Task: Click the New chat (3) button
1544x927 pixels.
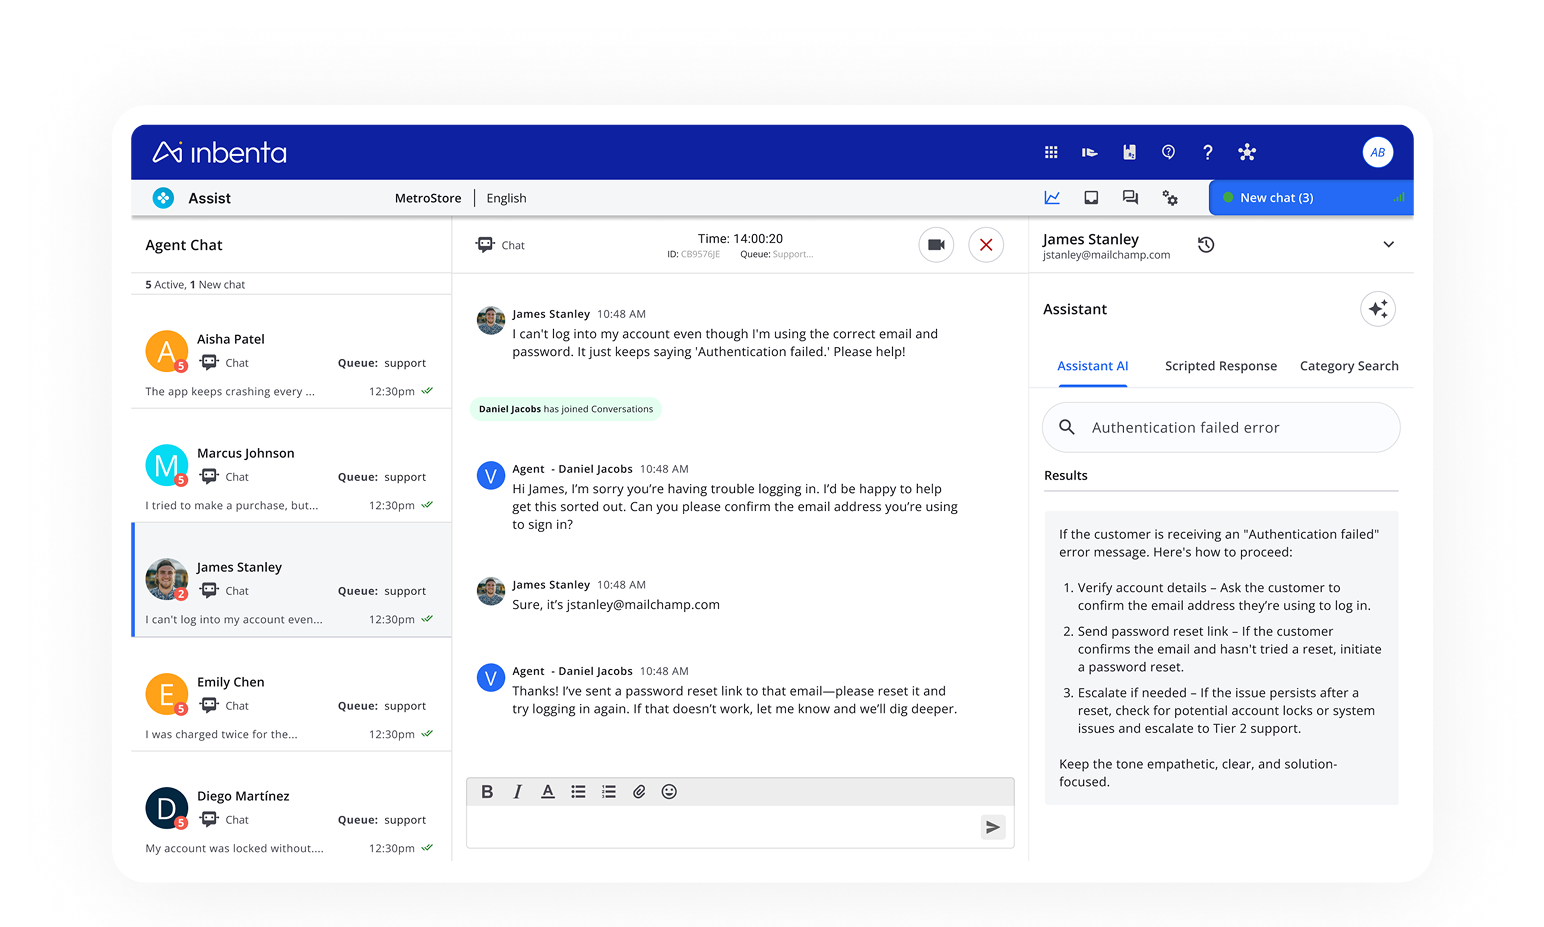Action: [x=1275, y=197]
